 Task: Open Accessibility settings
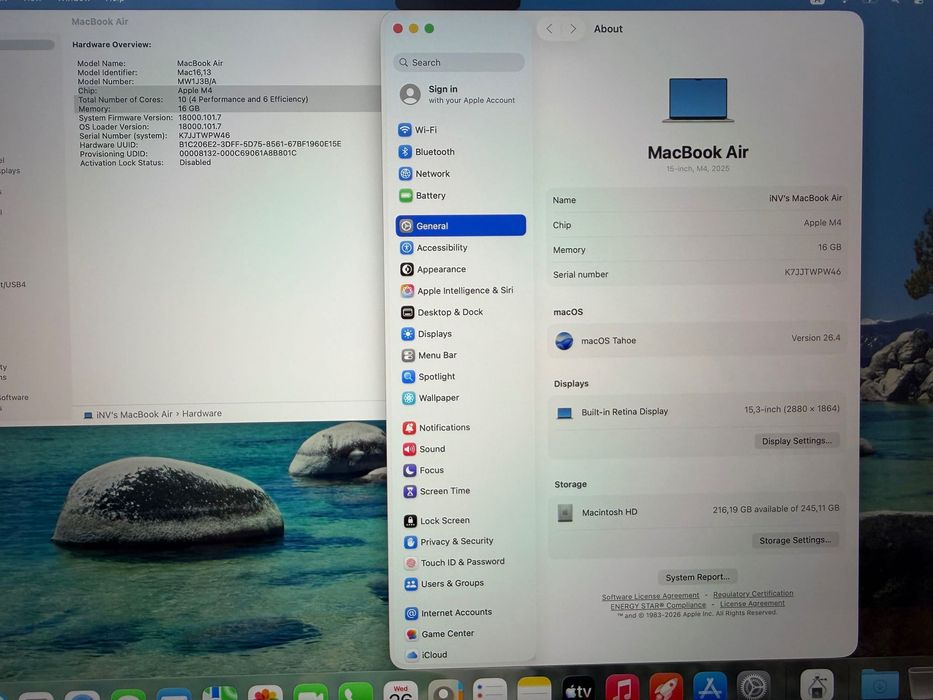[x=433, y=248]
